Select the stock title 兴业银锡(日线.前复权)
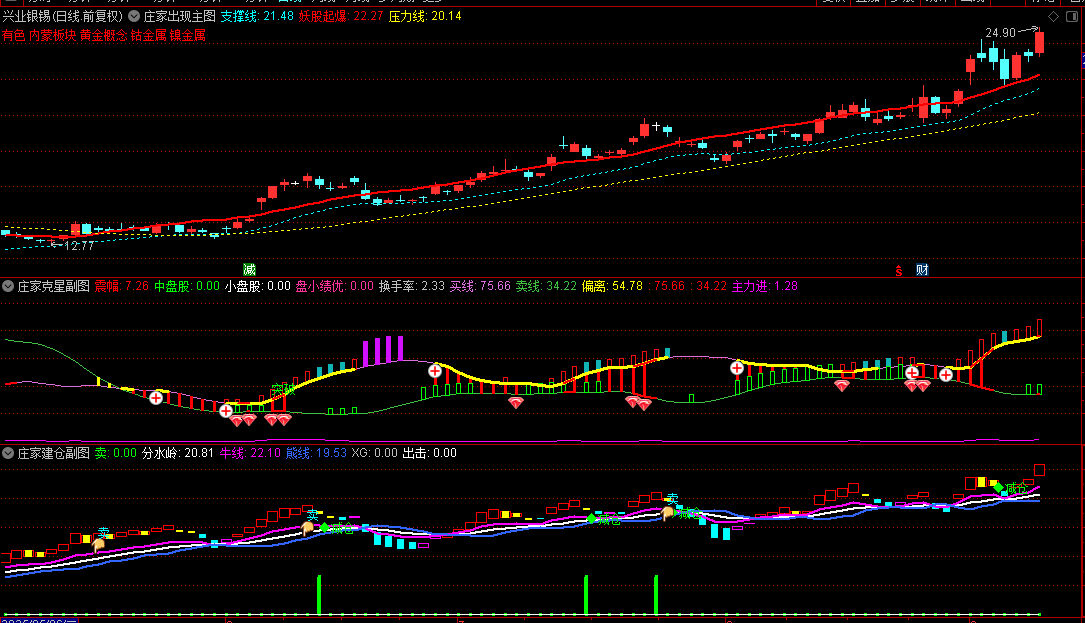This screenshot has width=1085, height=623. click(63, 16)
